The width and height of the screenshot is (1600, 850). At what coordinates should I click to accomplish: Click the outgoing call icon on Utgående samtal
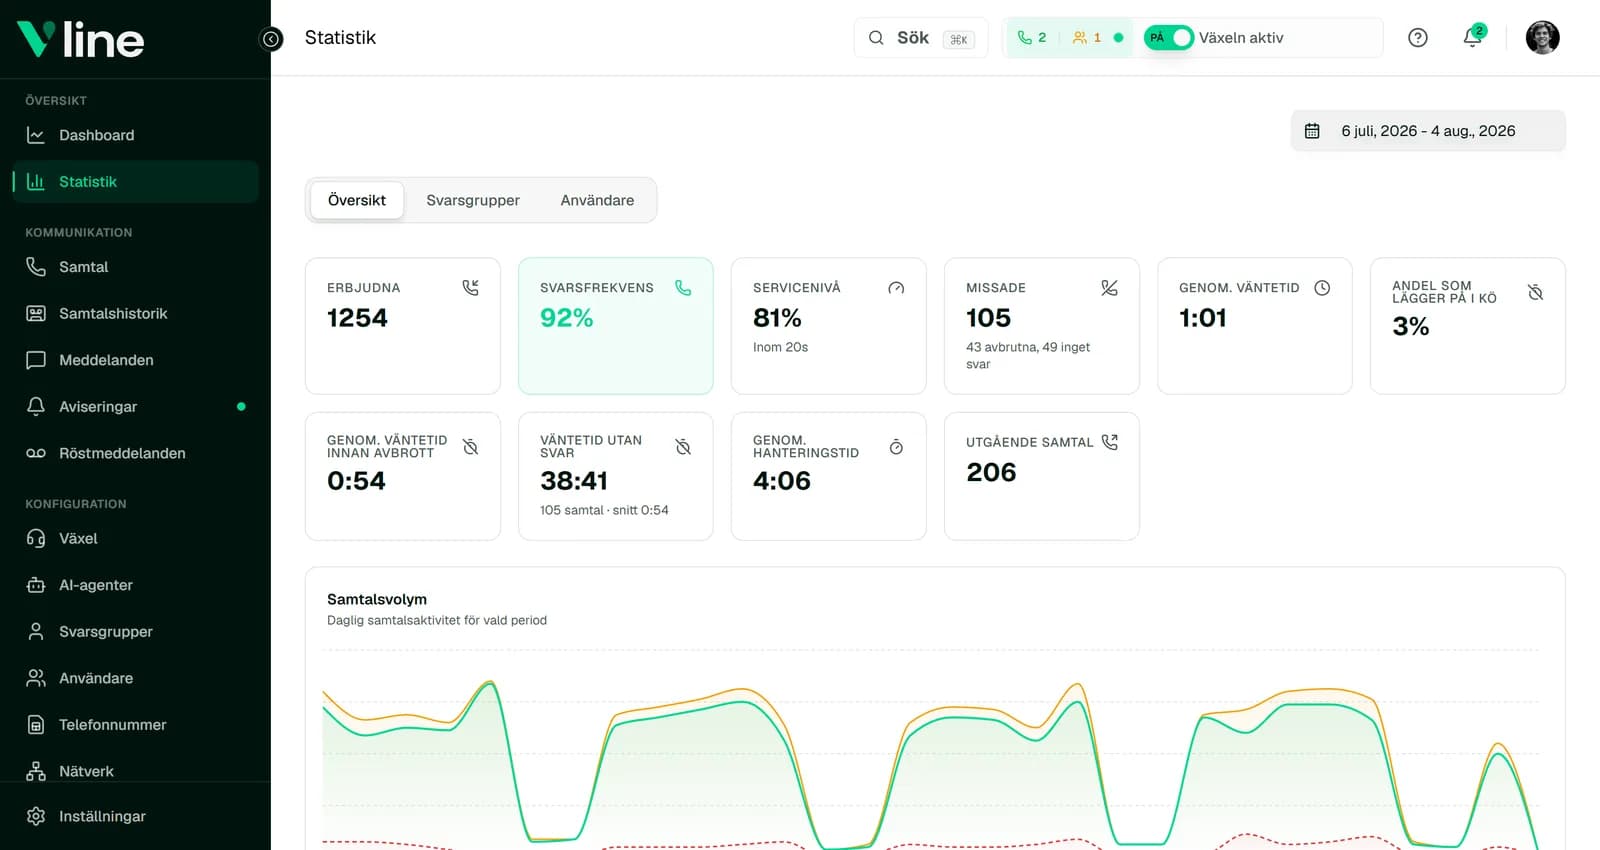pos(1109,442)
